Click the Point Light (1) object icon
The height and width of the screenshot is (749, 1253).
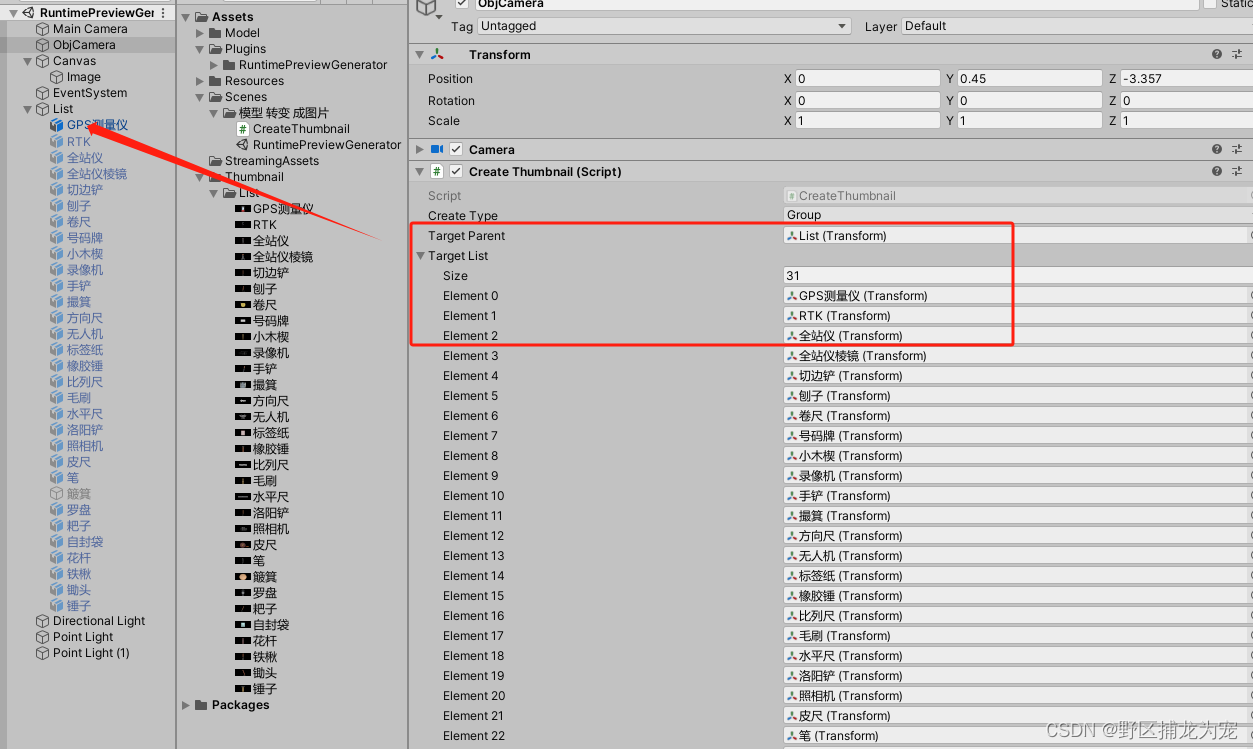point(43,653)
